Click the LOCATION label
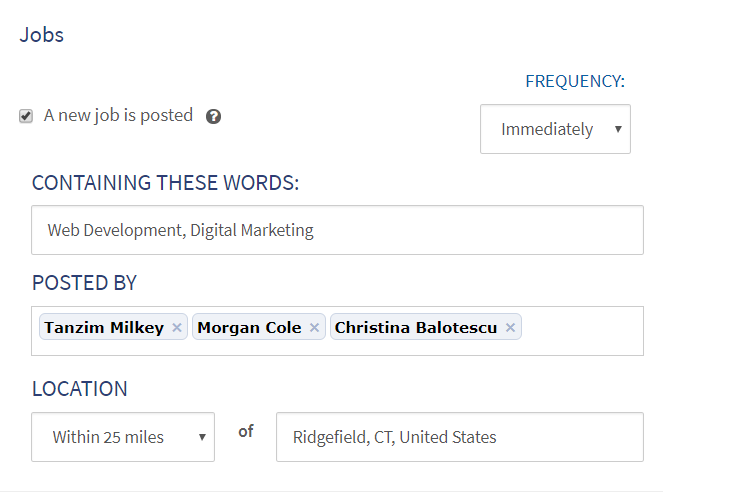Screen dimensions: 746x498 [79, 389]
